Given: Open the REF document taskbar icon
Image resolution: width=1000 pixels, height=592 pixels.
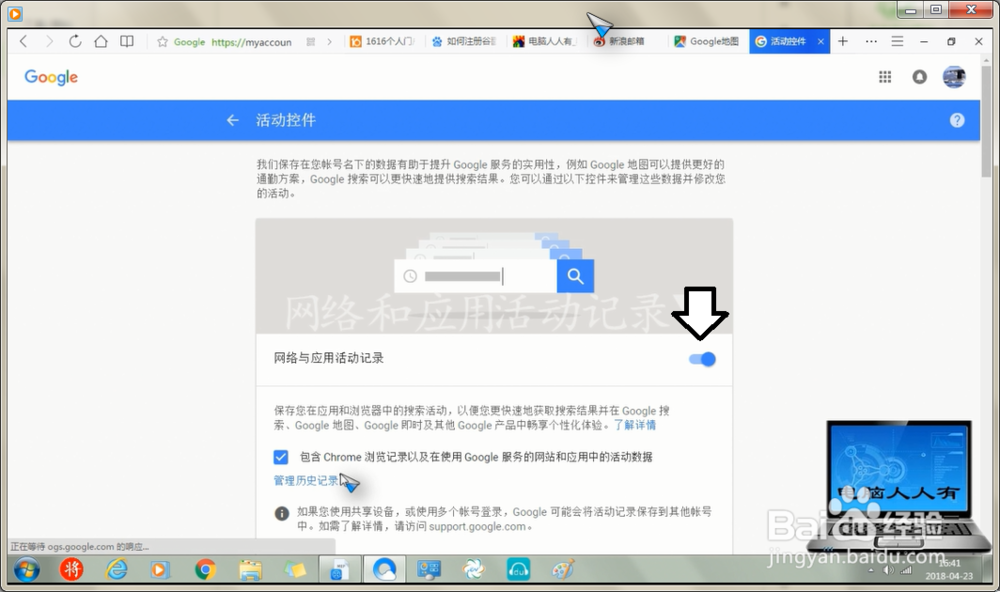Looking at the screenshot, I should [339, 570].
